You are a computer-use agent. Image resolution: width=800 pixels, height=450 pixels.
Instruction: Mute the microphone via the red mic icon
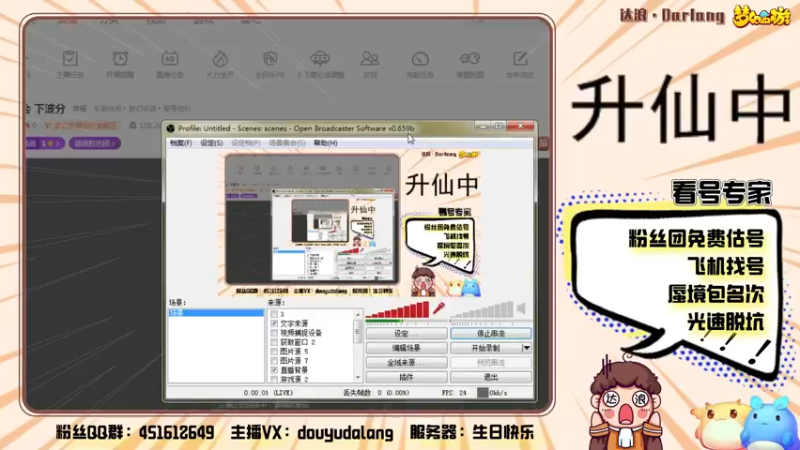coord(438,308)
